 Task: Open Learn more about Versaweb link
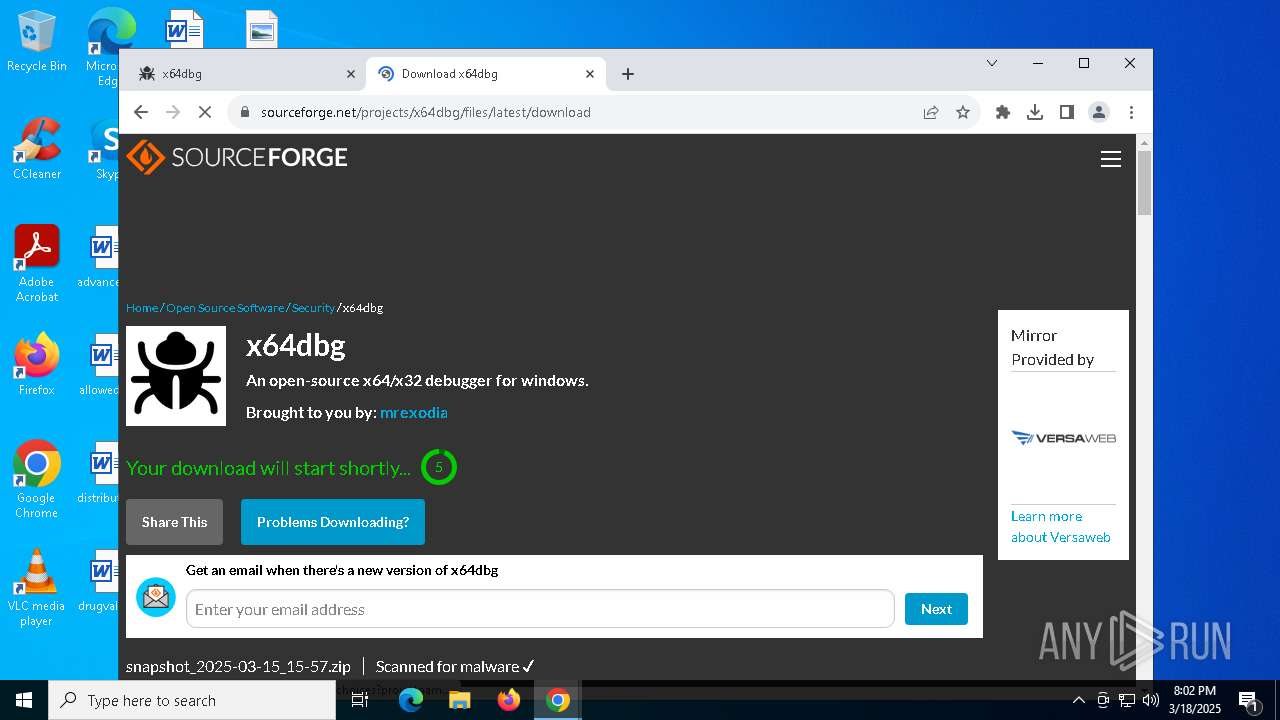(x=1060, y=527)
